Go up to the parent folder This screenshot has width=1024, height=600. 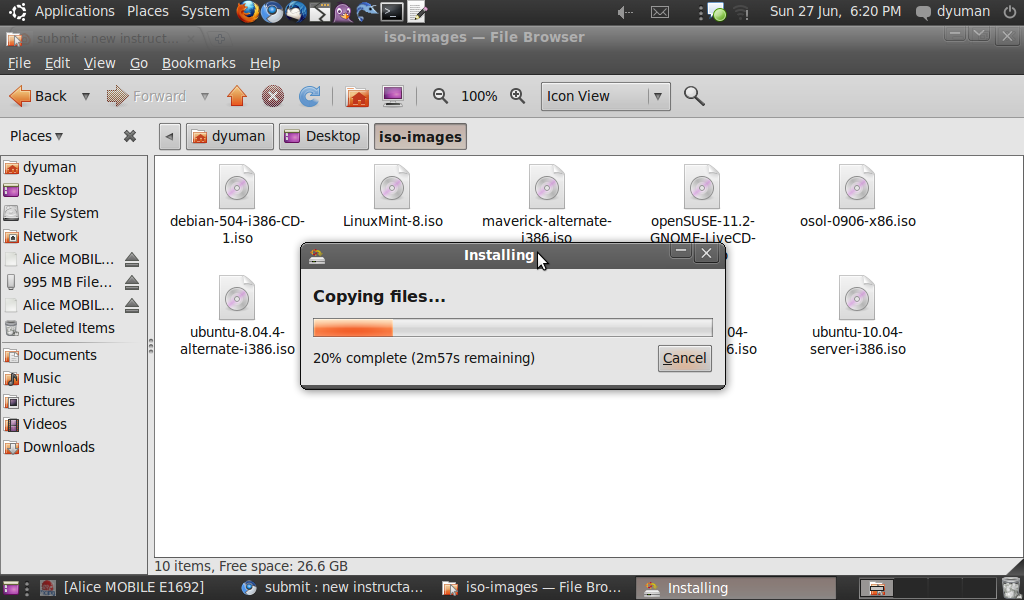(236, 97)
